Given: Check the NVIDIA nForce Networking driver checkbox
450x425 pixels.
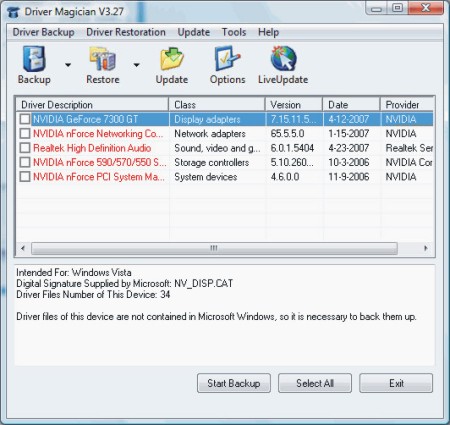Looking at the screenshot, I should [x=25, y=133].
